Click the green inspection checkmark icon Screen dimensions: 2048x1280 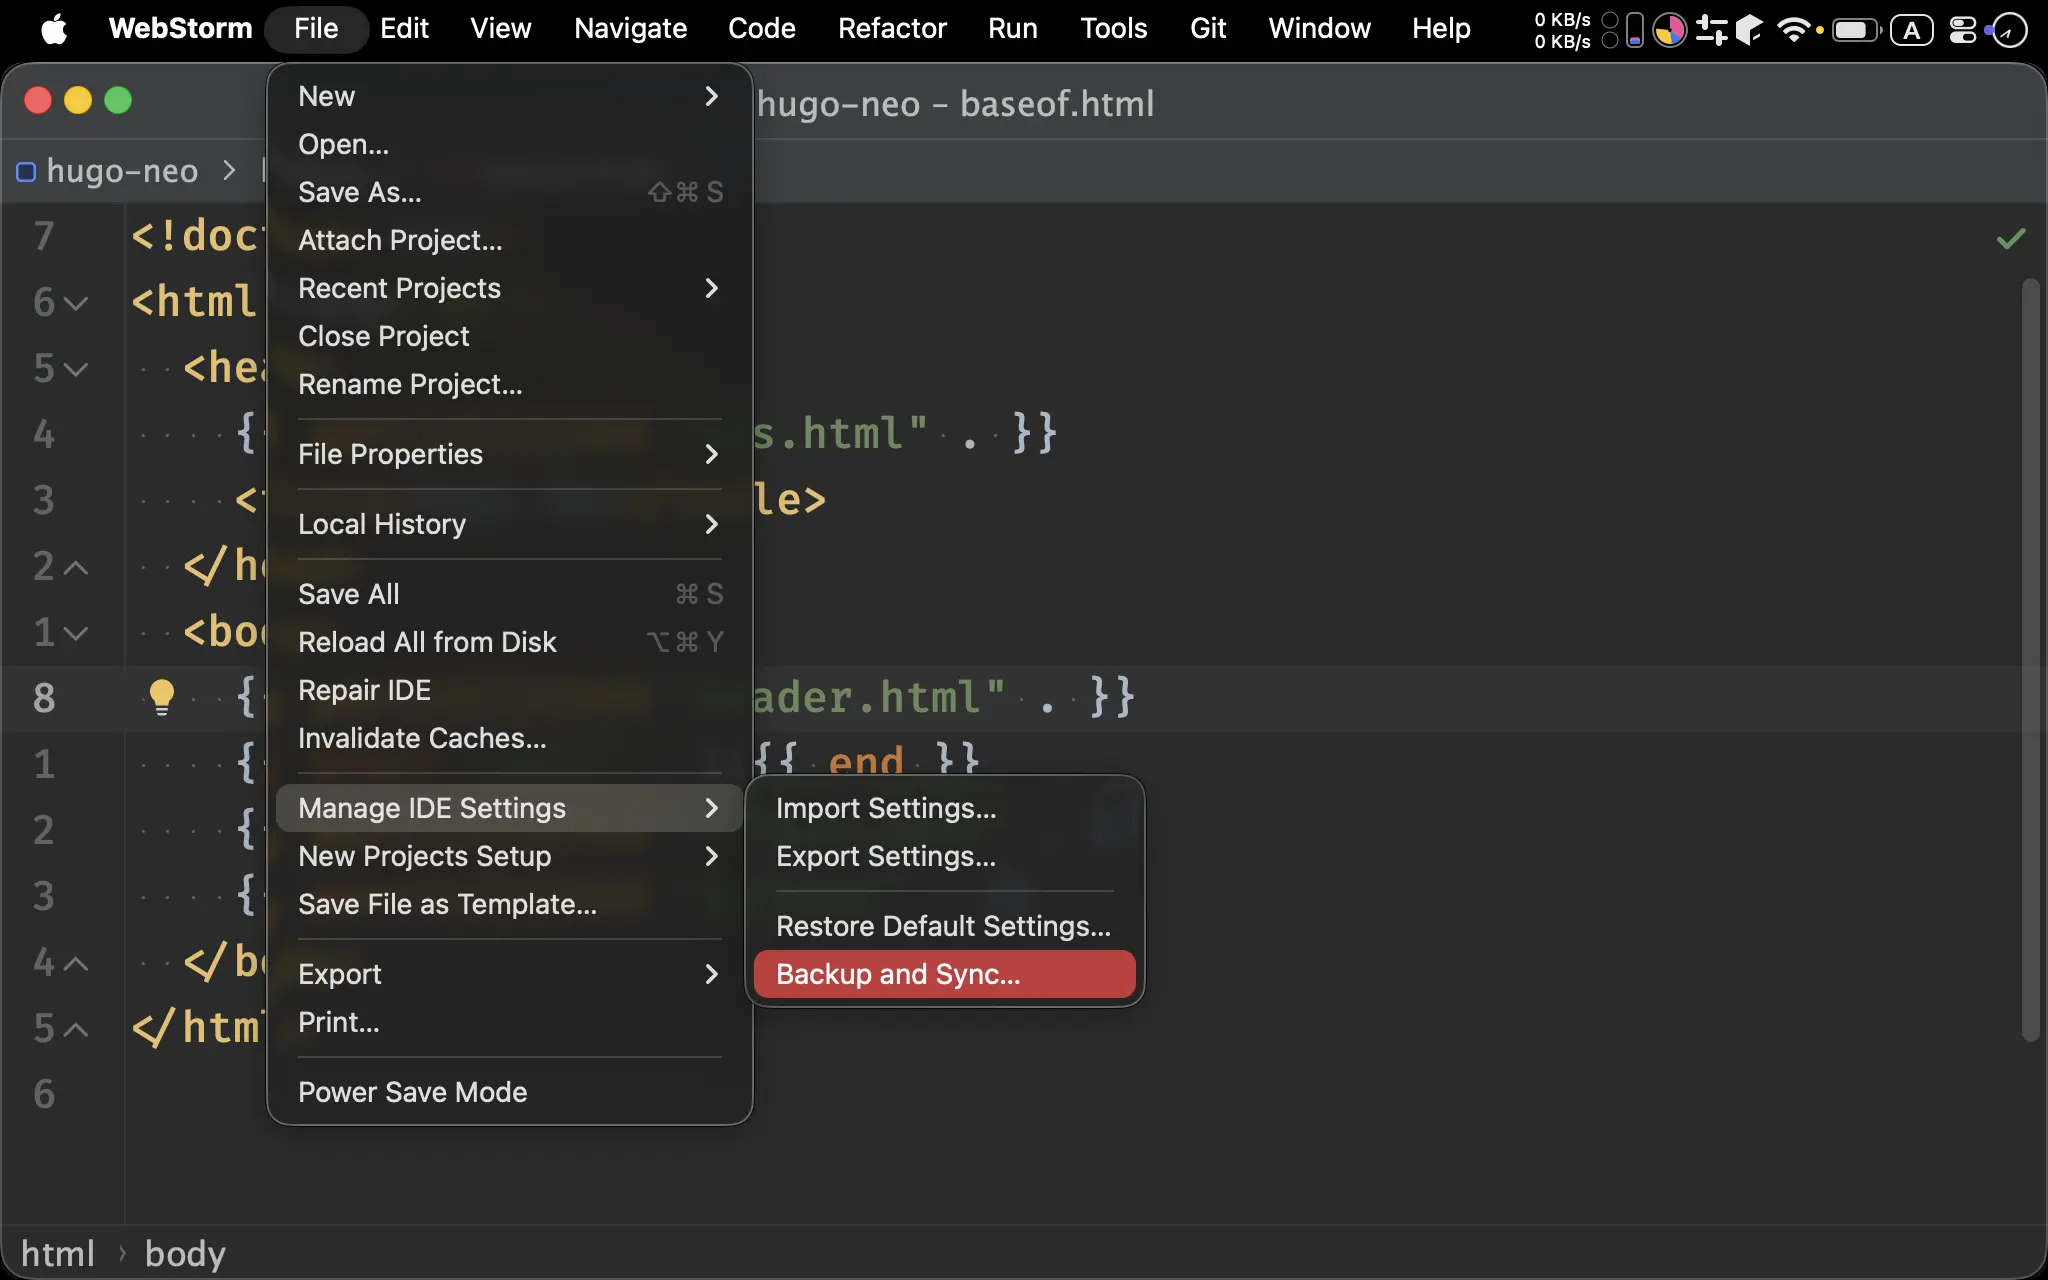(x=2010, y=239)
